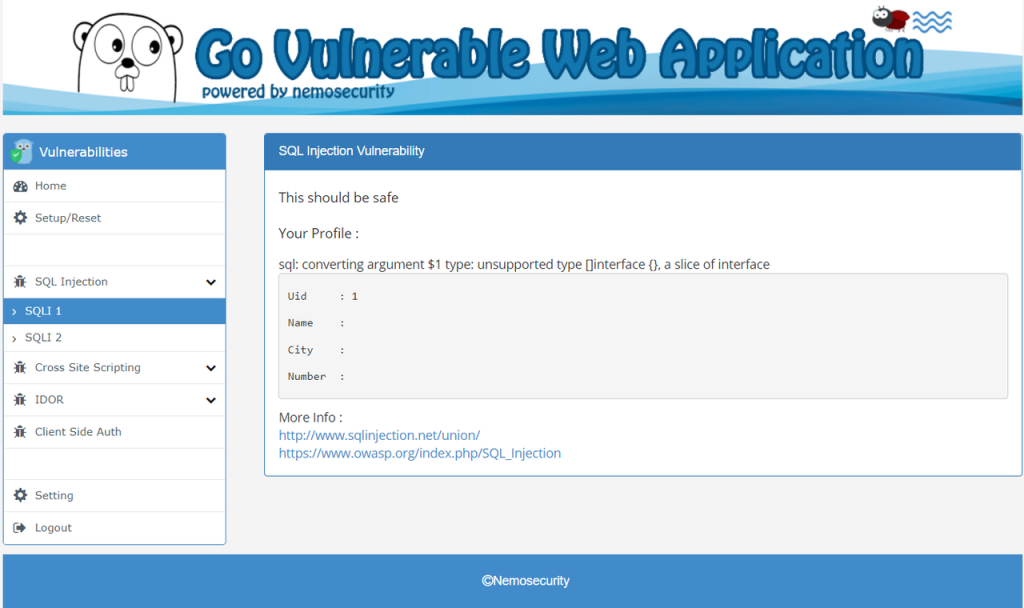This screenshot has height=608, width=1024.
Task: Click the 'Name :' row in profile box
Action: pos(316,323)
